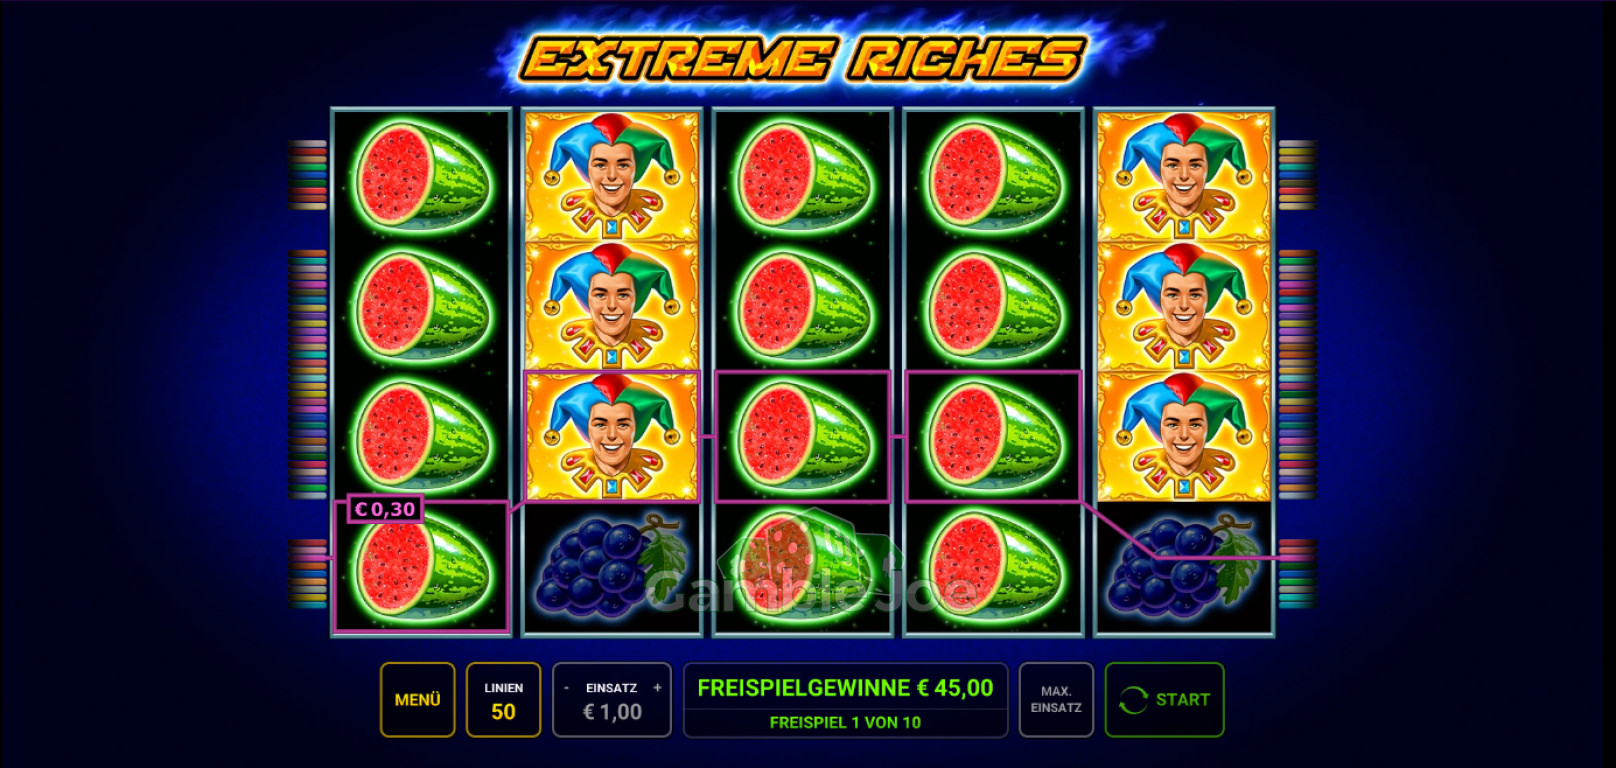This screenshot has width=1616, height=768.
Task: Select the LINIEN 50 lines button
Action: [x=503, y=700]
